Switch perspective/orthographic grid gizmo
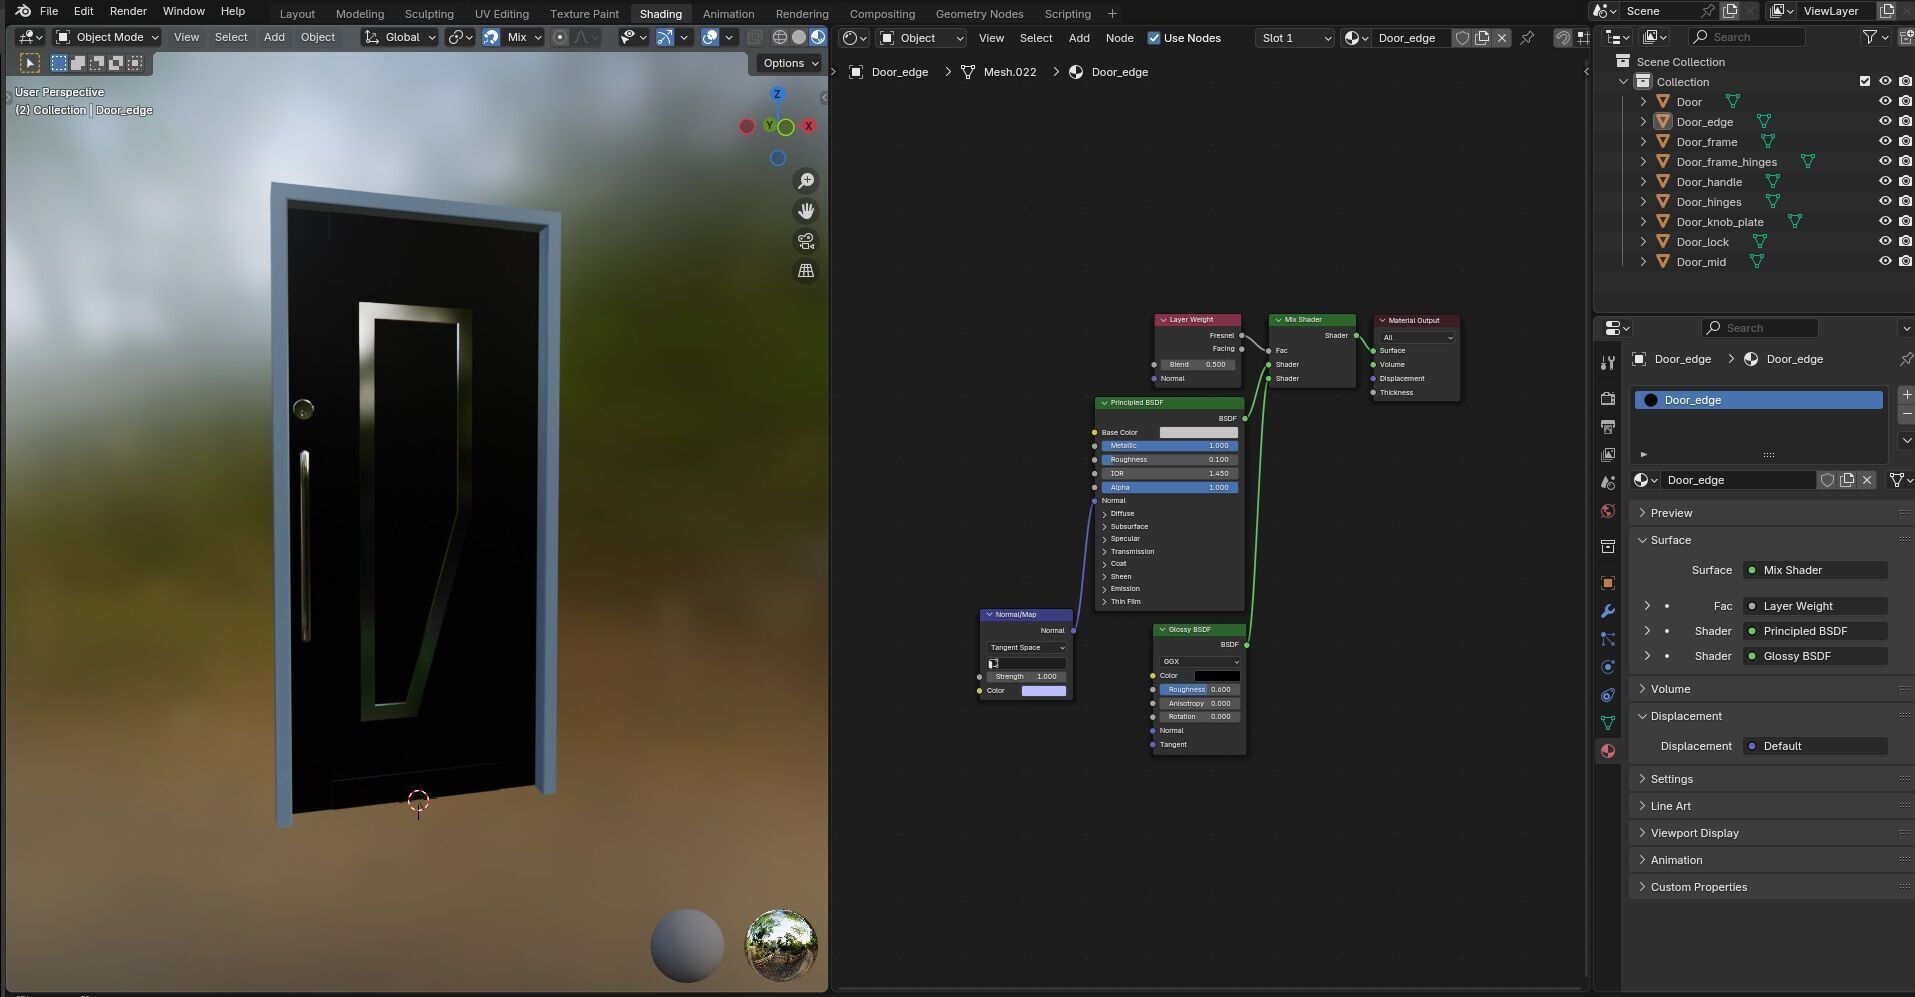 [805, 271]
